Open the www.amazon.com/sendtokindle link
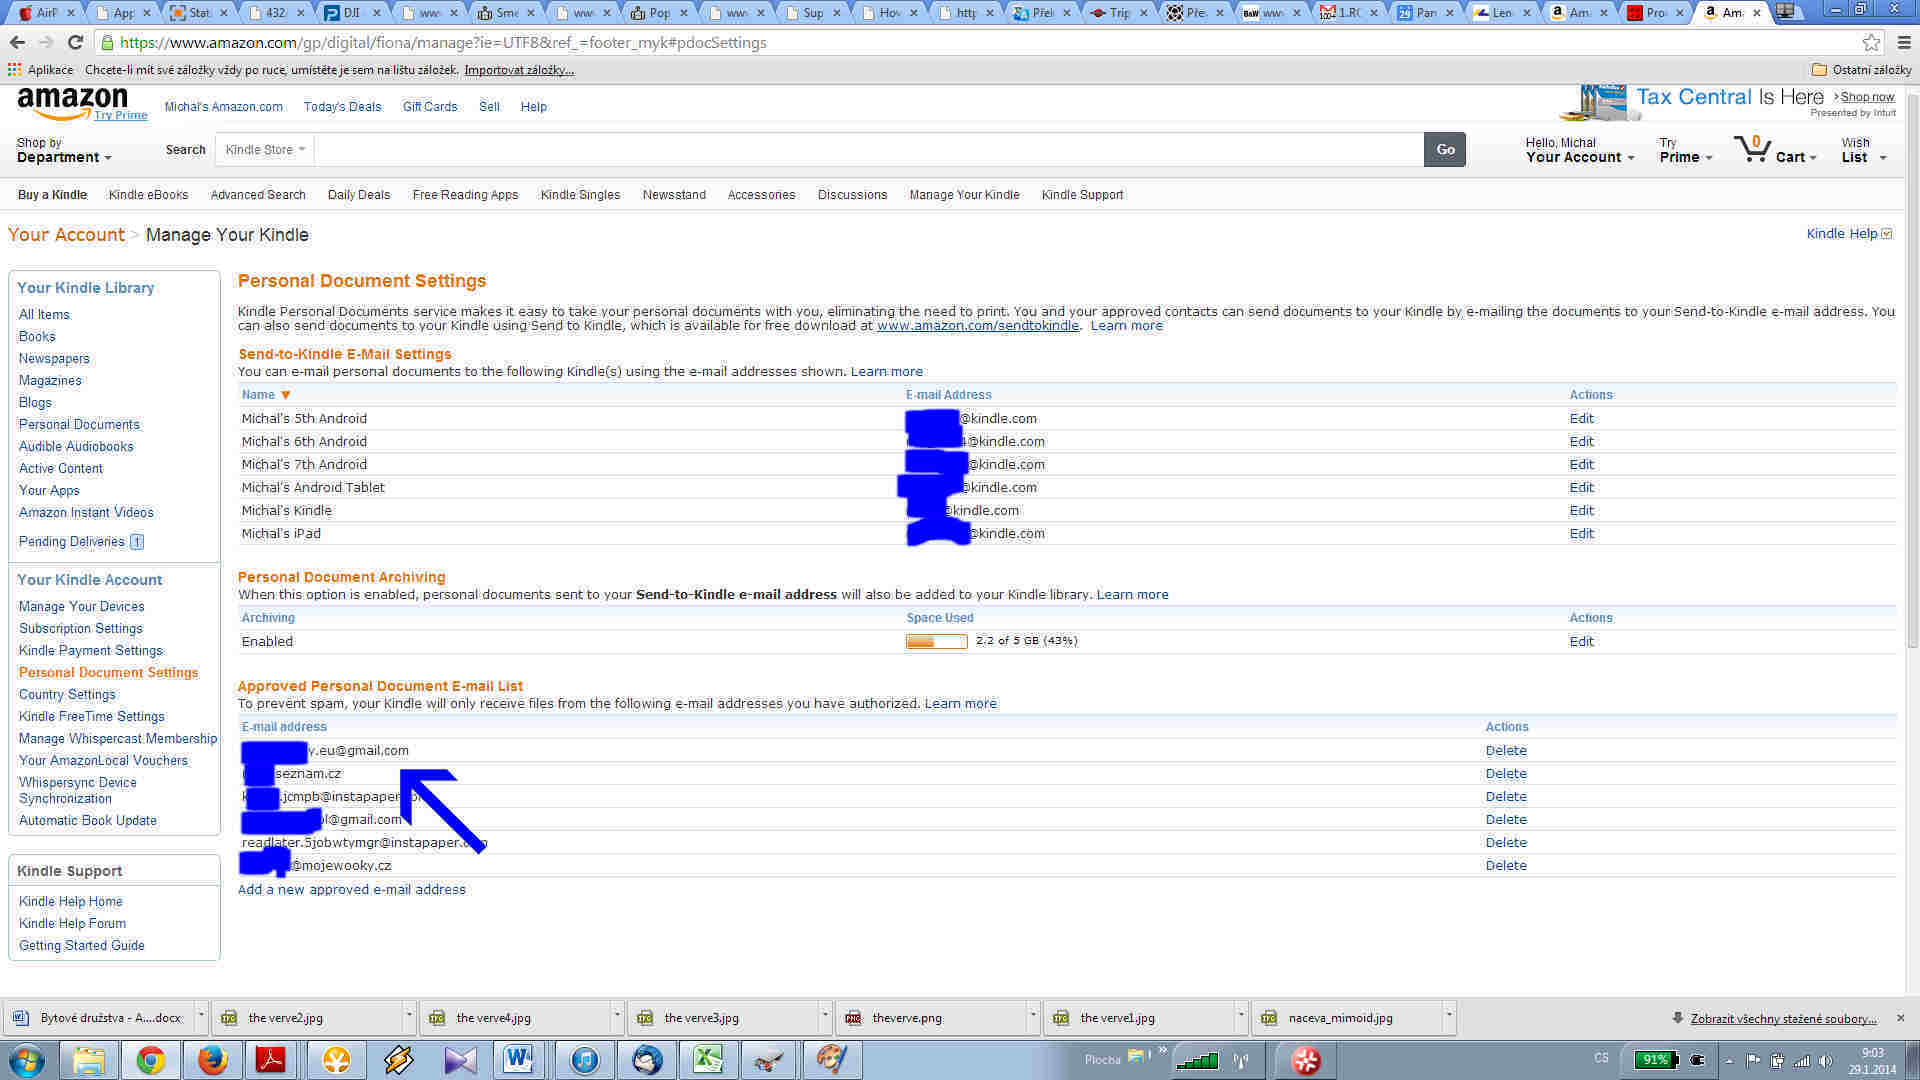 [x=977, y=326]
